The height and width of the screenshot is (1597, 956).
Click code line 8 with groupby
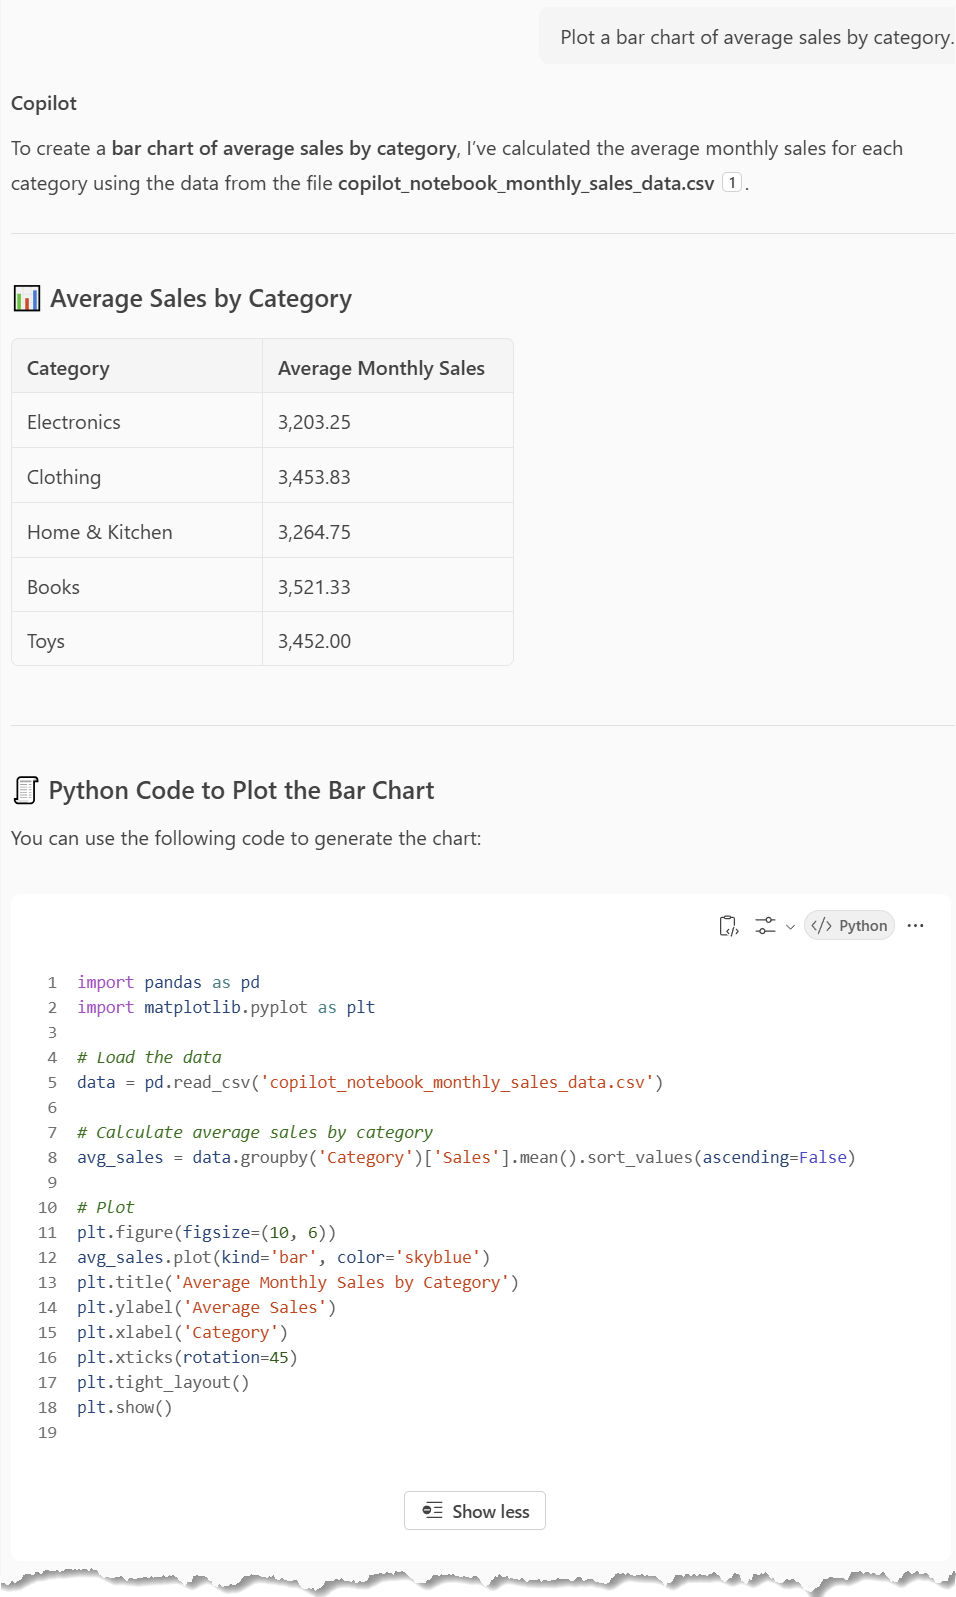click(x=465, y=1157)
